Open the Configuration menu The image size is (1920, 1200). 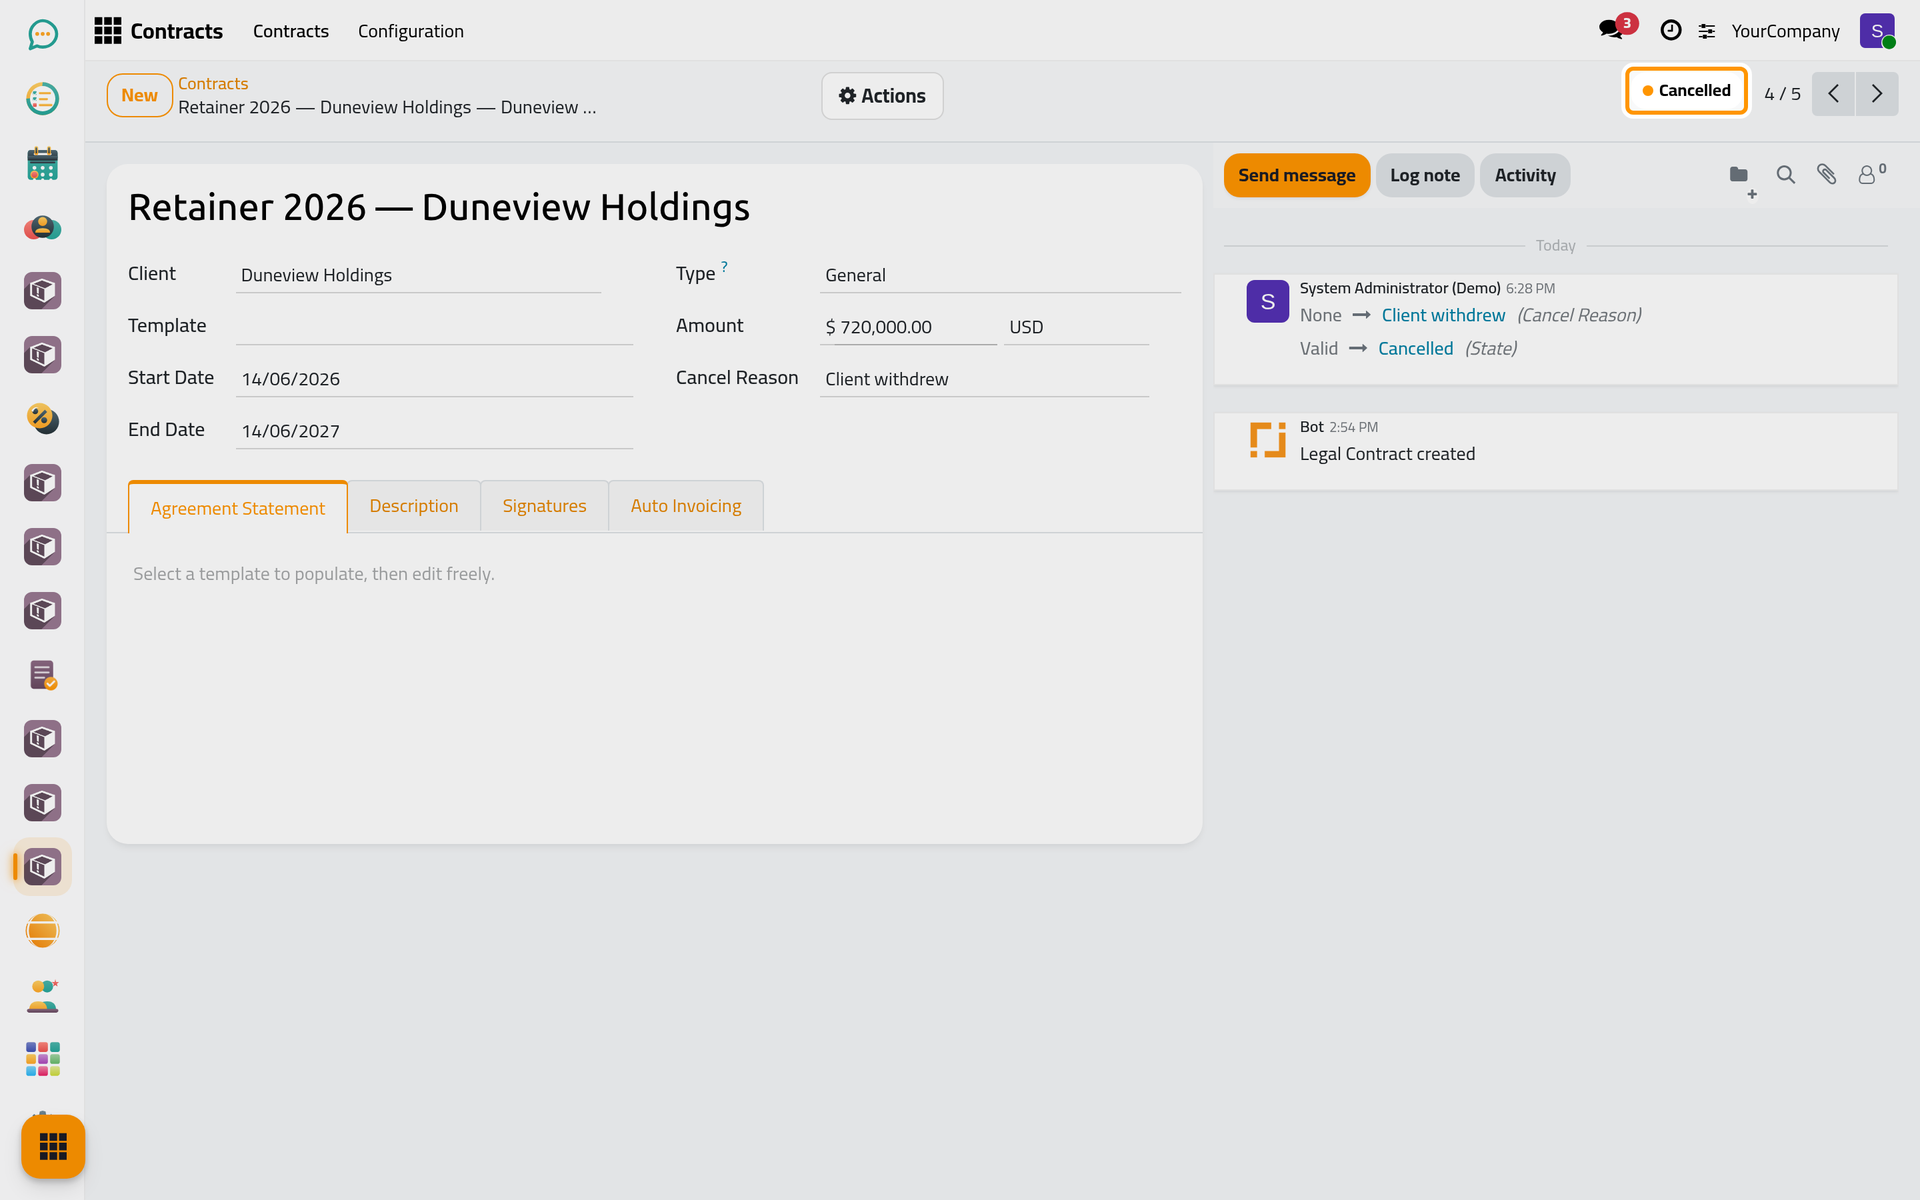click(411, 31)
